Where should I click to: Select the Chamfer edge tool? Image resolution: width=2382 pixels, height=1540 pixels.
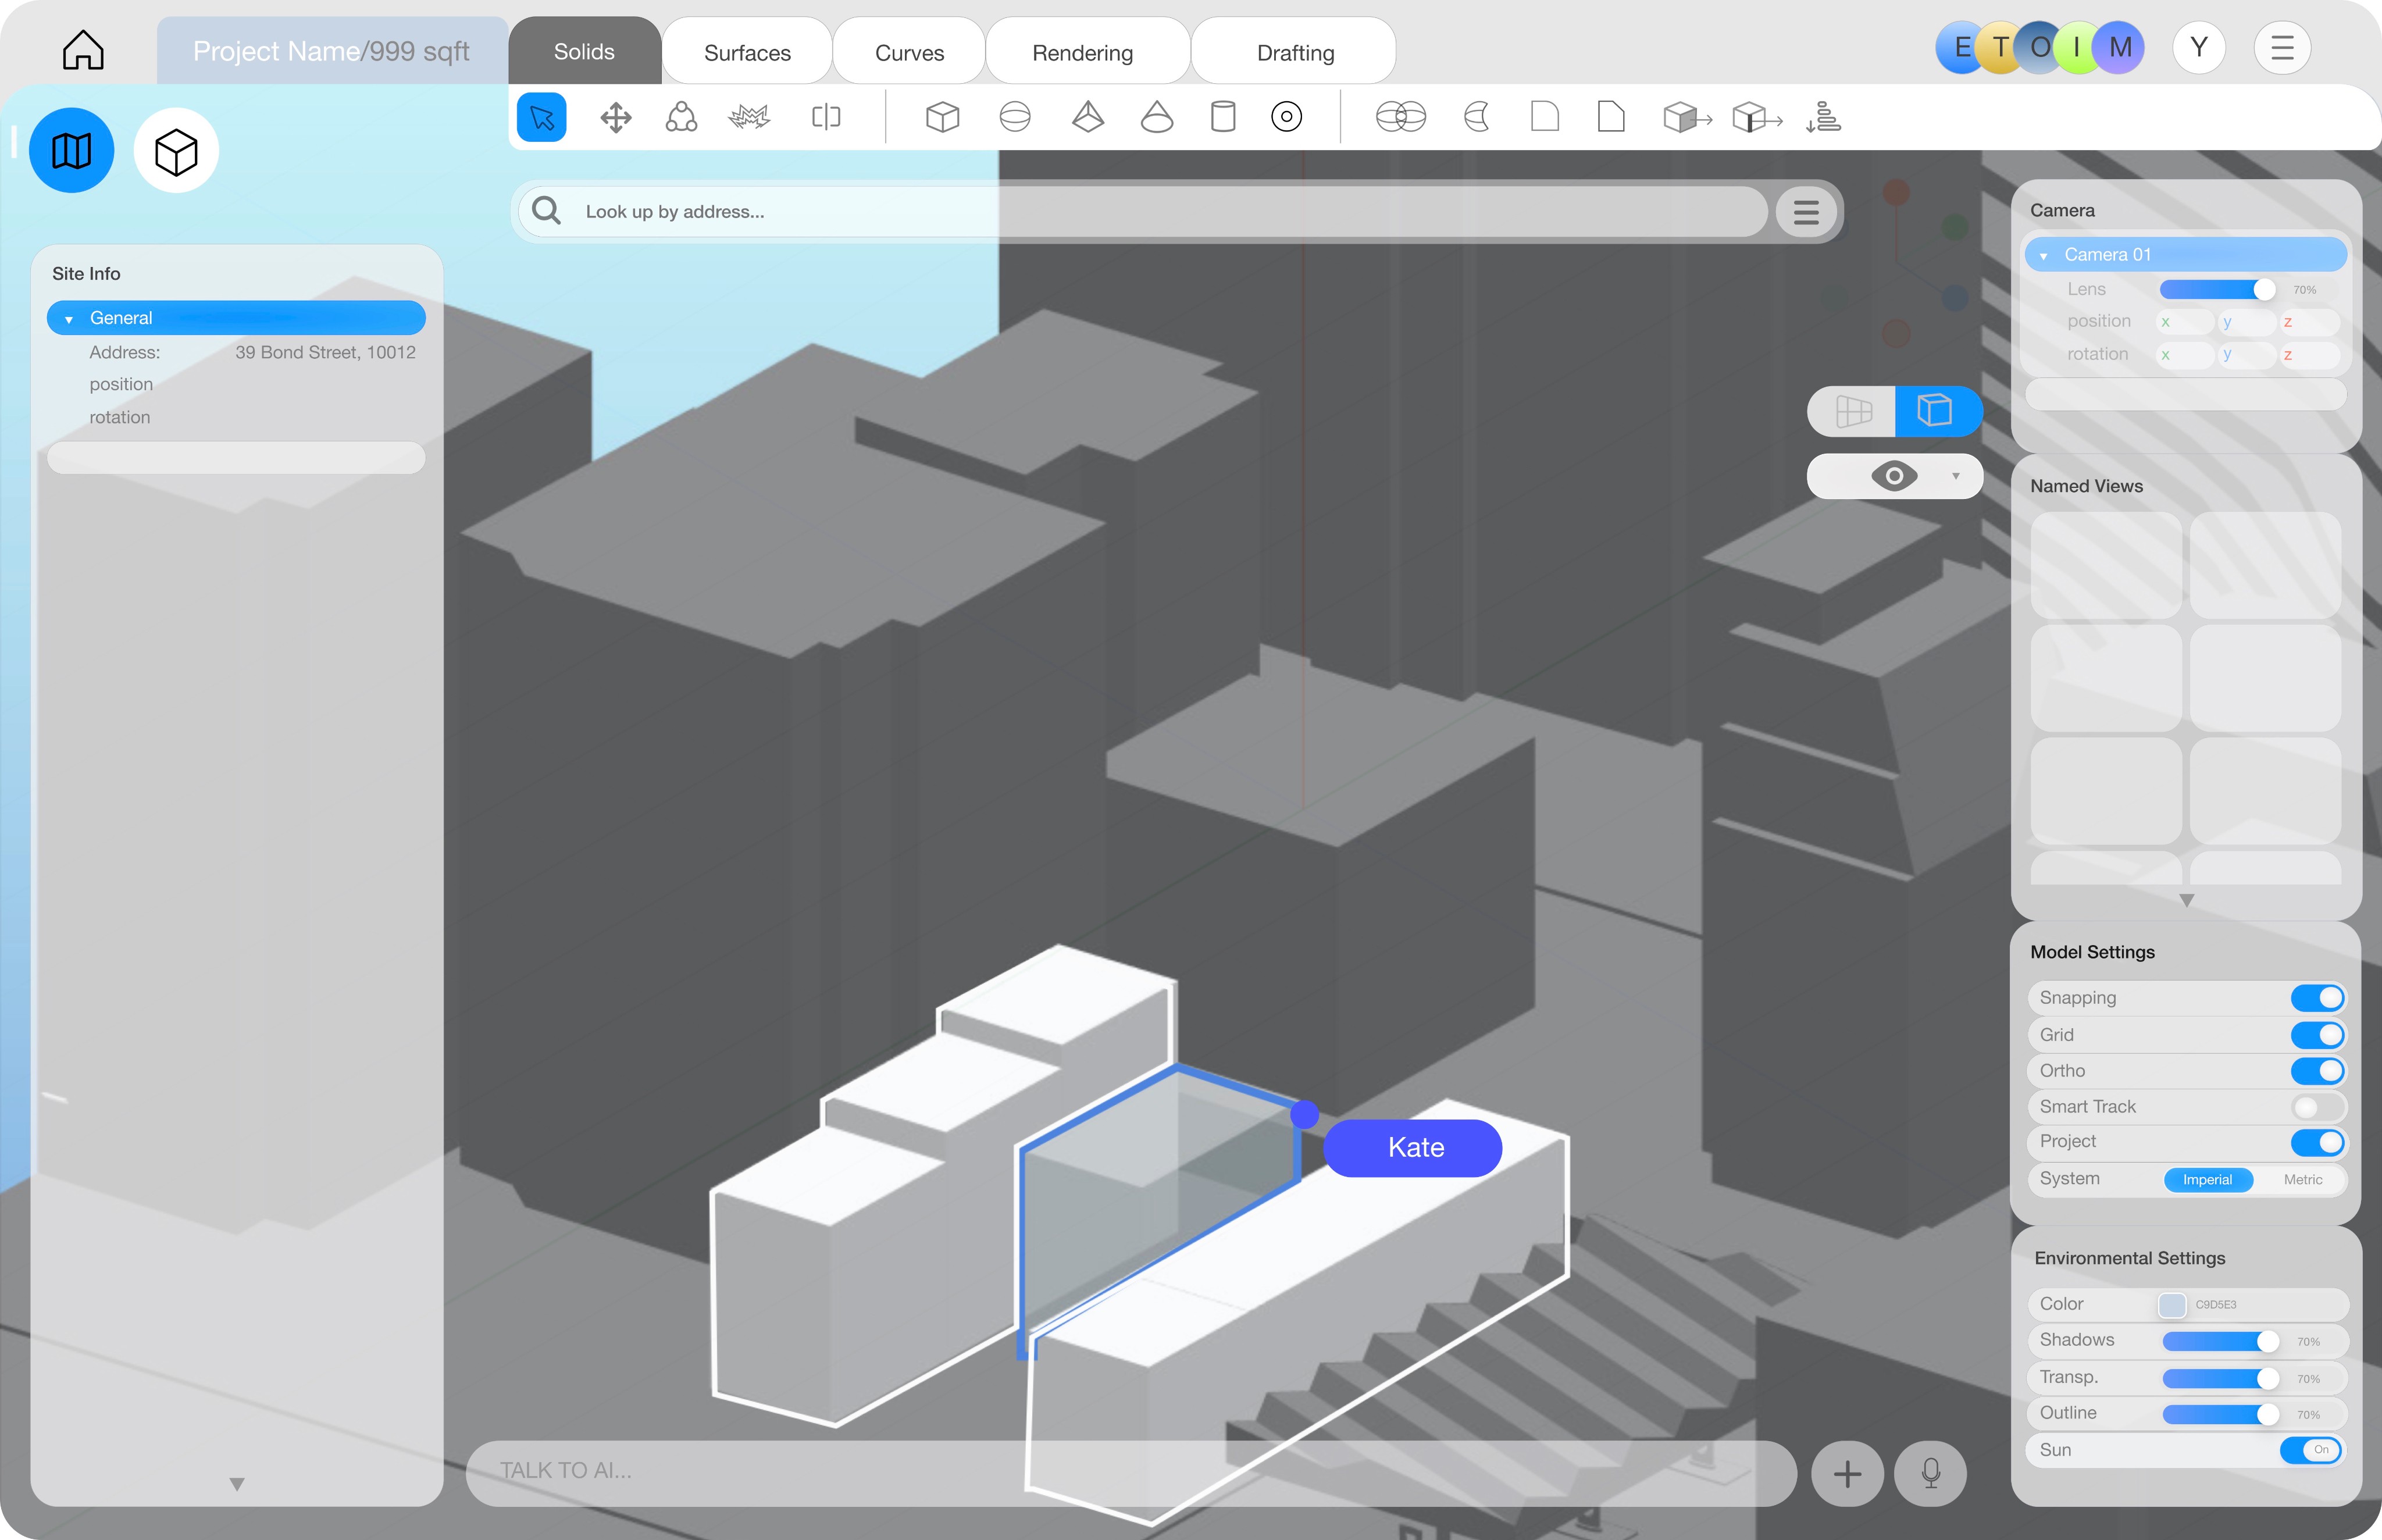click(x=1611, y=118)
